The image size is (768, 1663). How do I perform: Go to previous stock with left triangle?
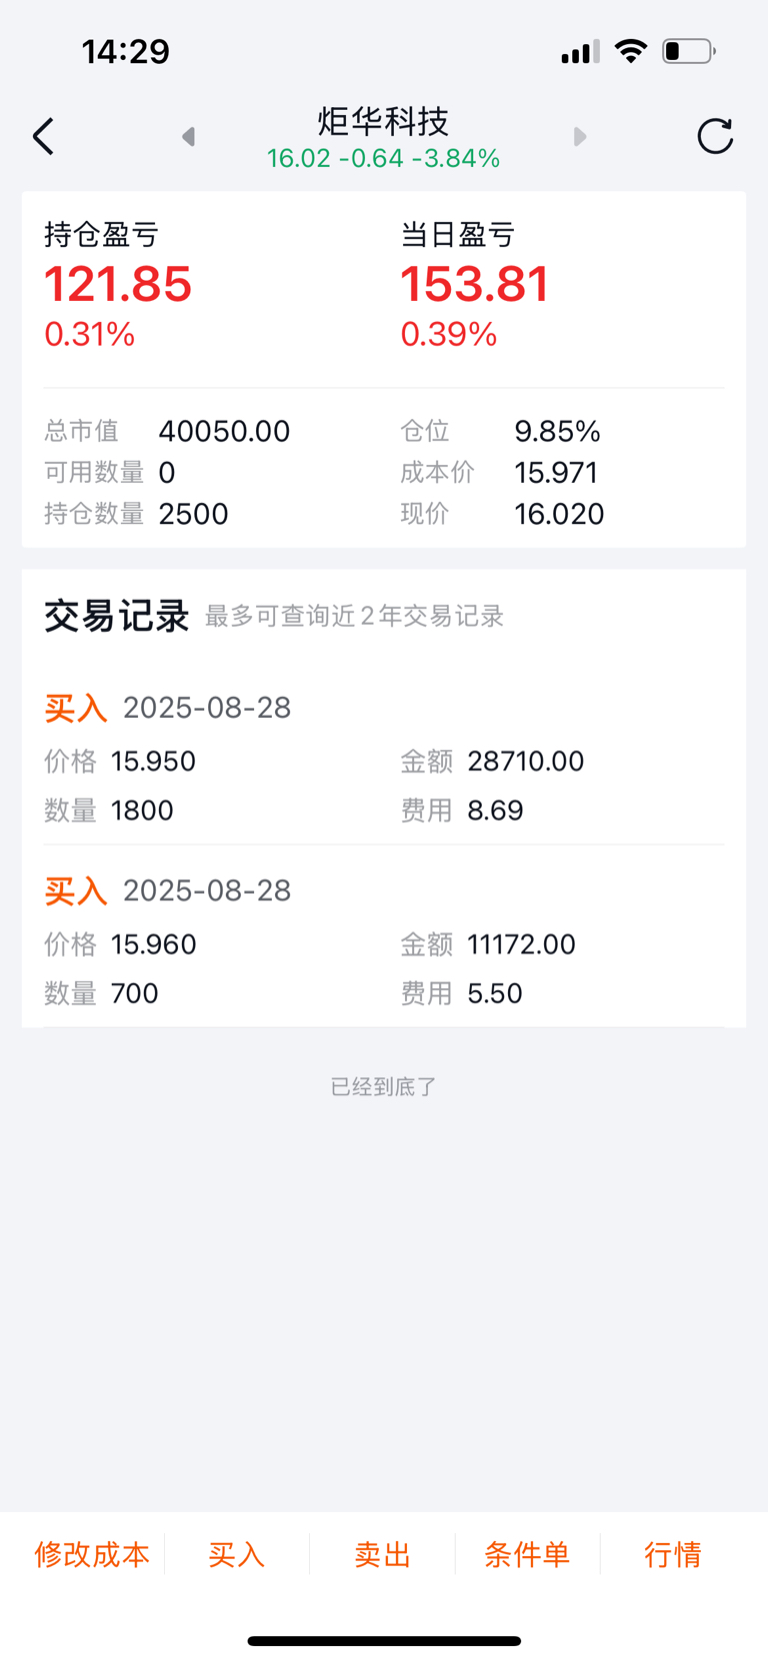pyautogui.click(x=188, y=136)
